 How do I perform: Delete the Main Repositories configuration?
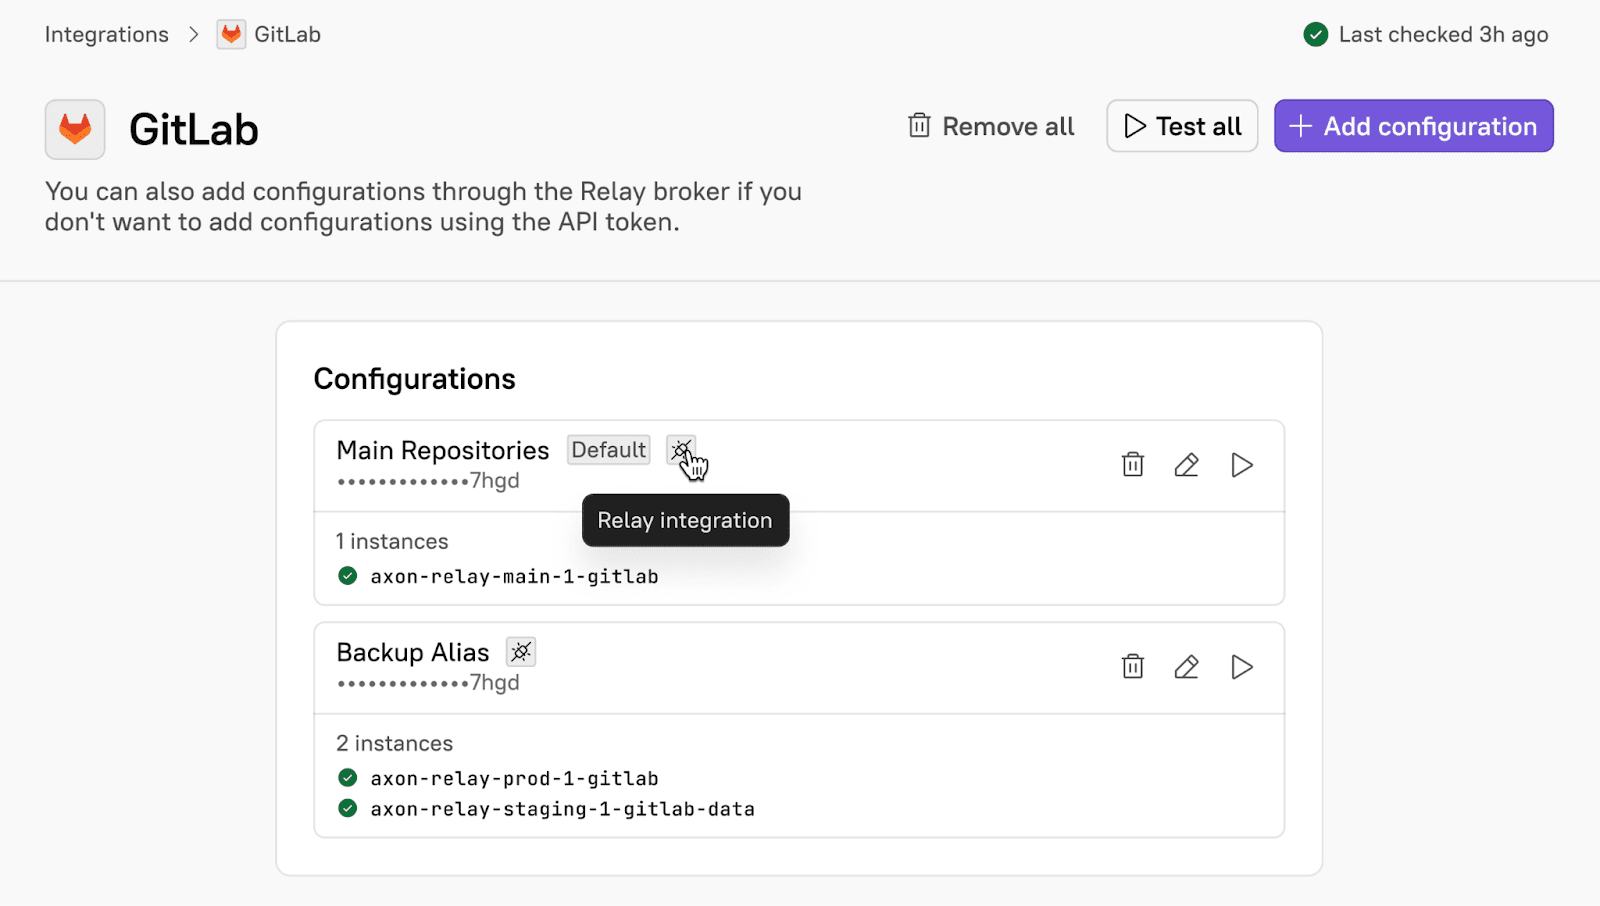[1132, 465]
